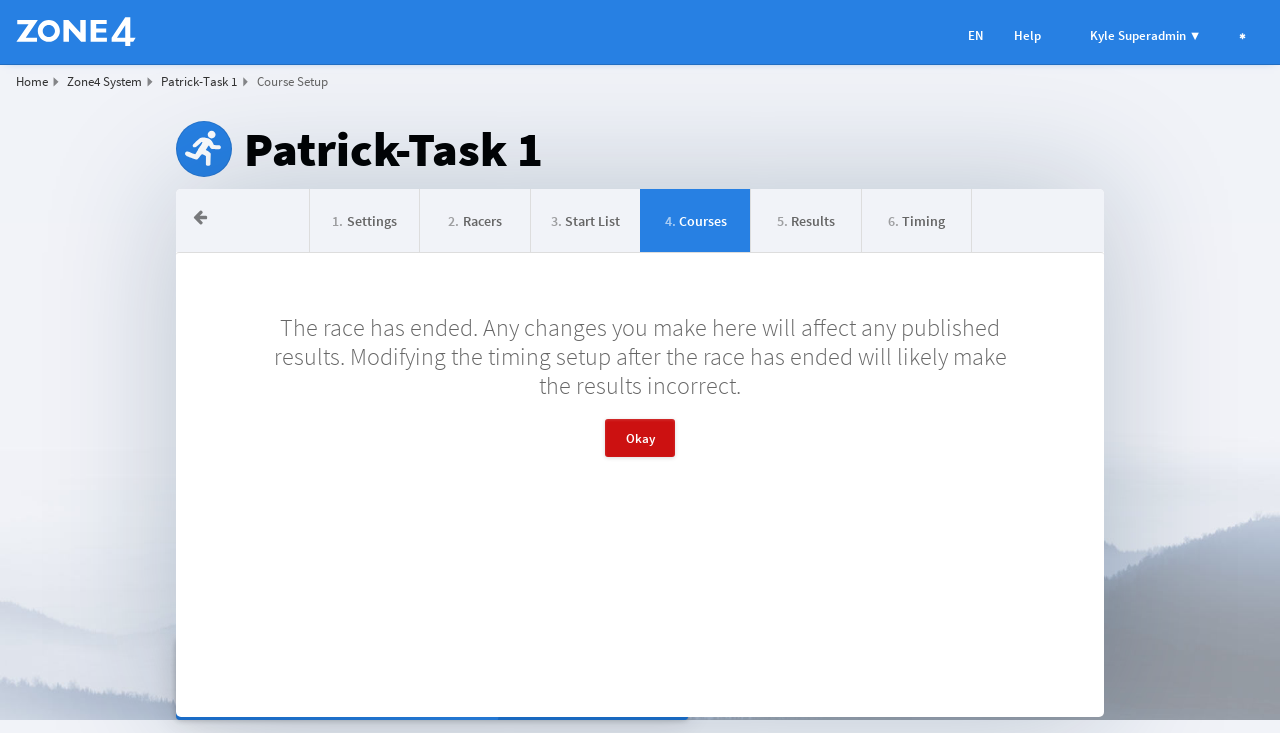Viewport: 1280px width, 733px height.
Task: Open the Help link in header
Action: [x=1027, y=36]
